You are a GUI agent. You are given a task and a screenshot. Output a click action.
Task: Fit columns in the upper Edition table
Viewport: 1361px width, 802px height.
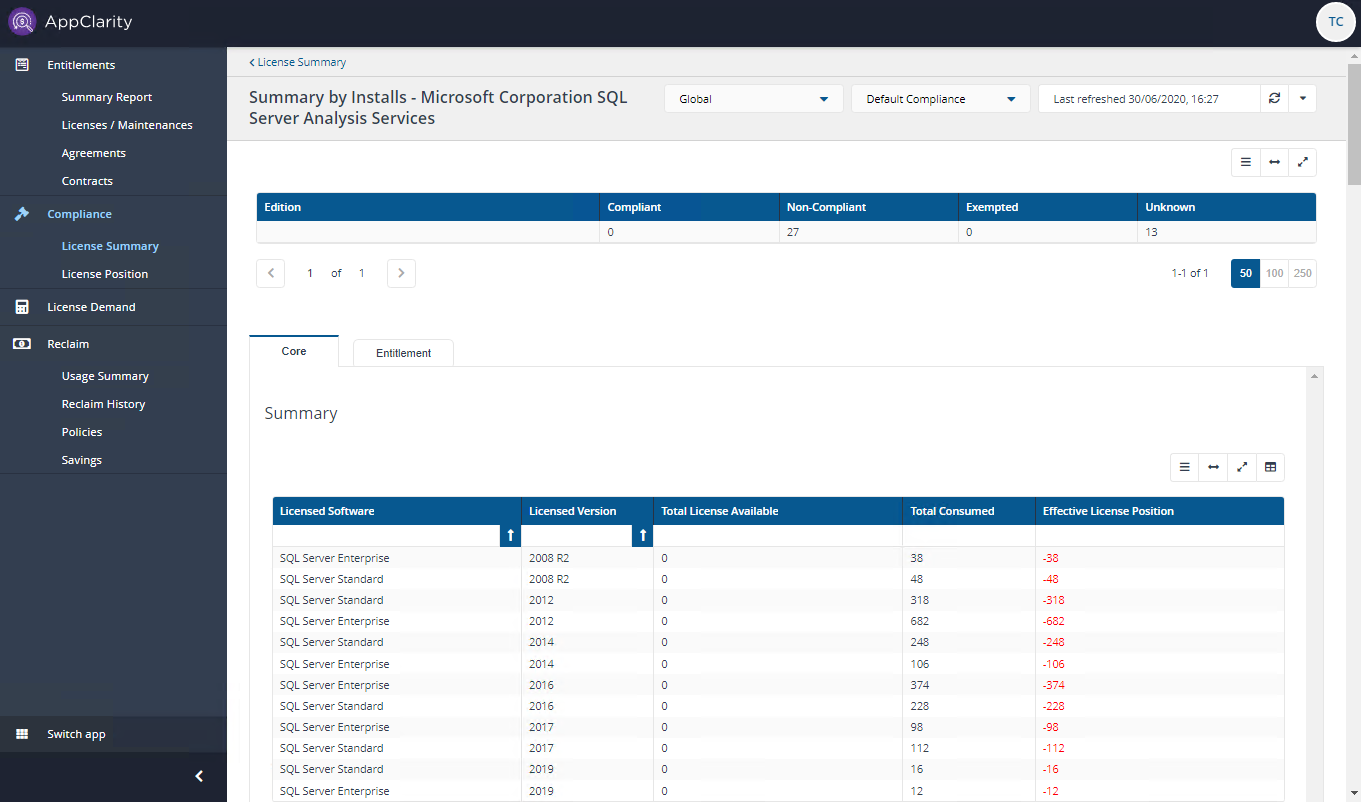pyautogui.click(x=1274, y=162)
